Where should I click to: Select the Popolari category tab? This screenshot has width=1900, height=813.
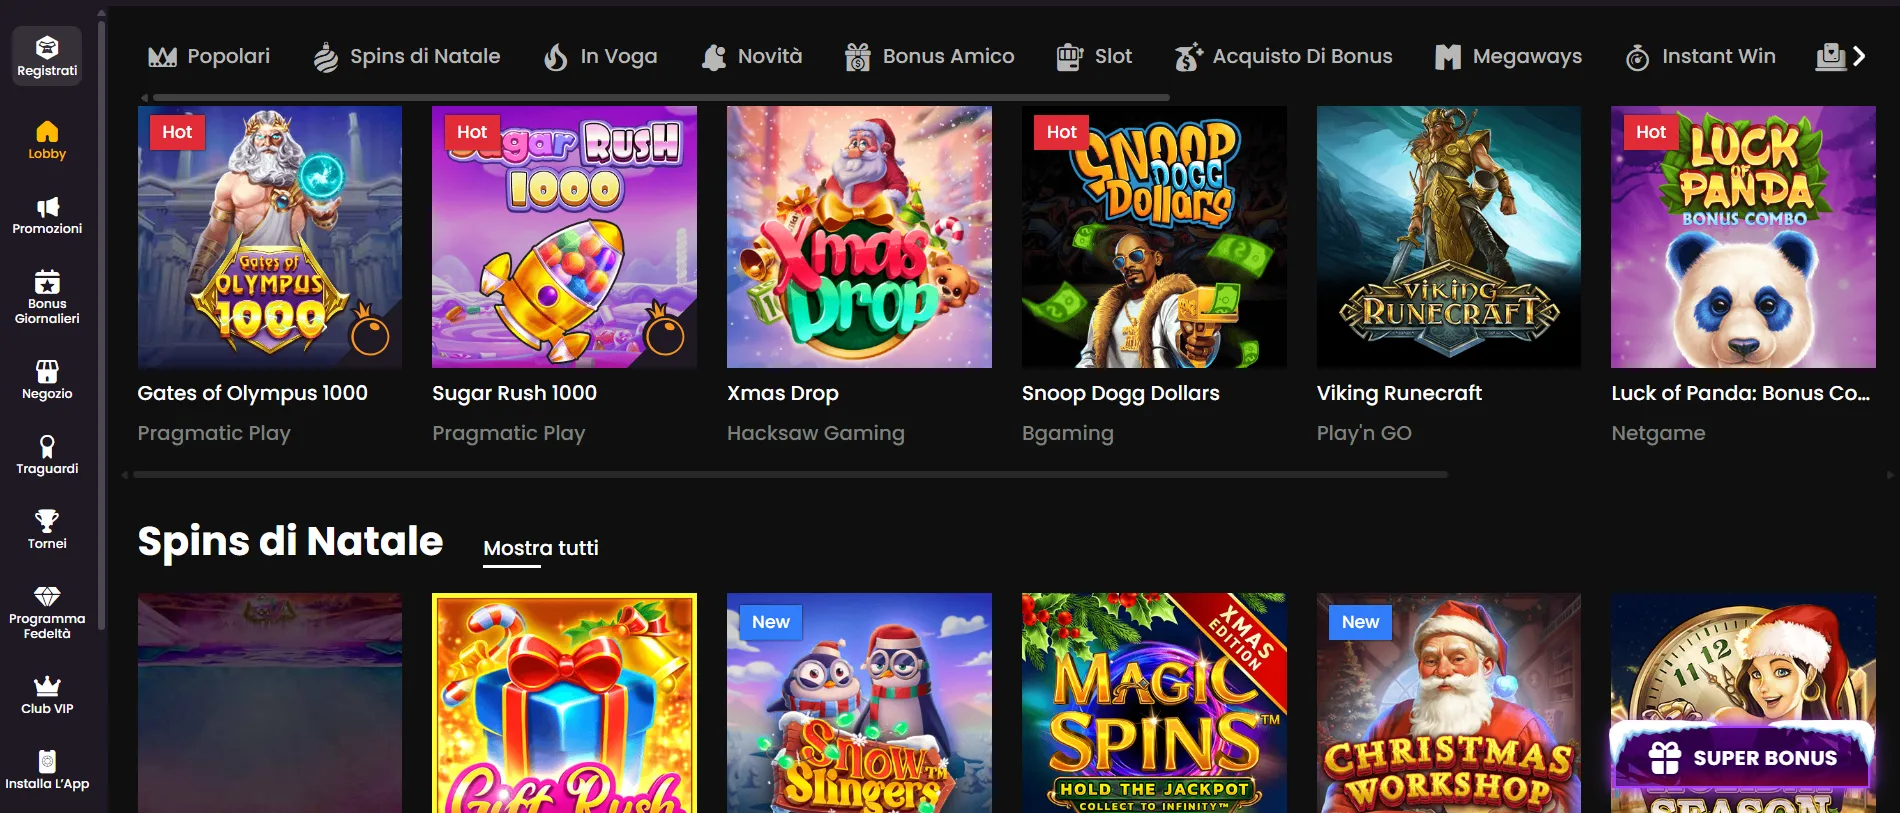point(209,56)
